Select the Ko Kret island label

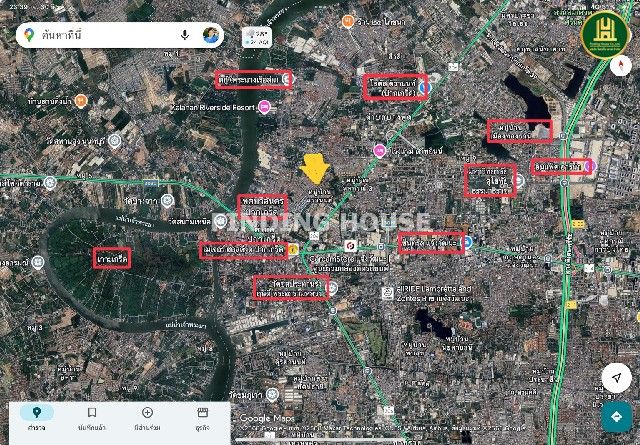pyautogui.click(x=112, y=258)
